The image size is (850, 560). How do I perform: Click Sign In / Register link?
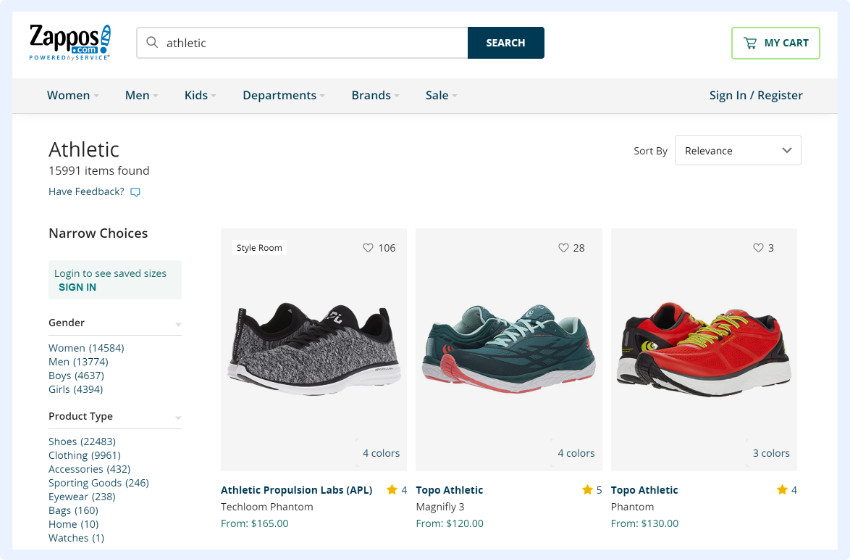(755, 96)
